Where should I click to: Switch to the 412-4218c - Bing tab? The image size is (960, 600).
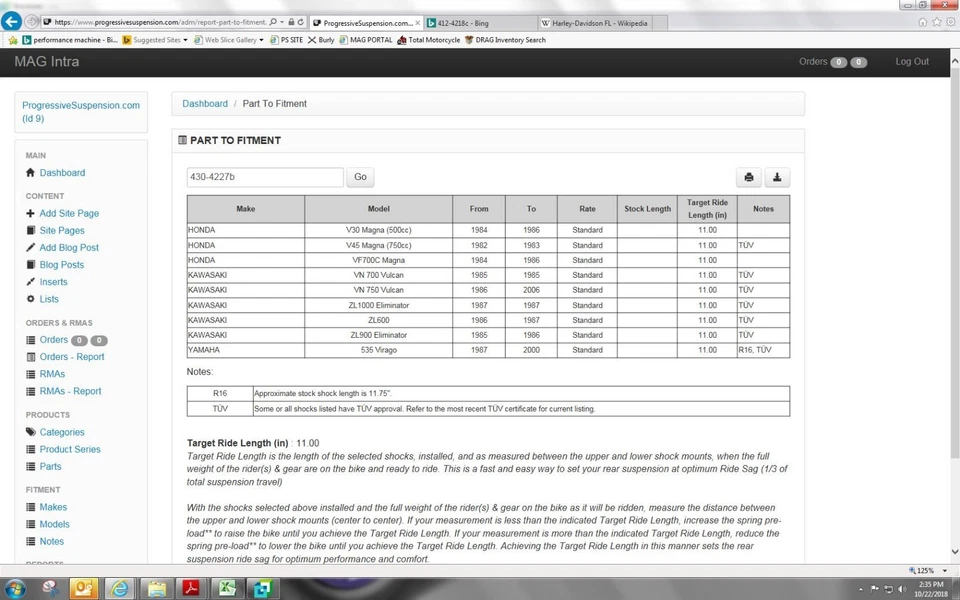(x=481, y=23)
